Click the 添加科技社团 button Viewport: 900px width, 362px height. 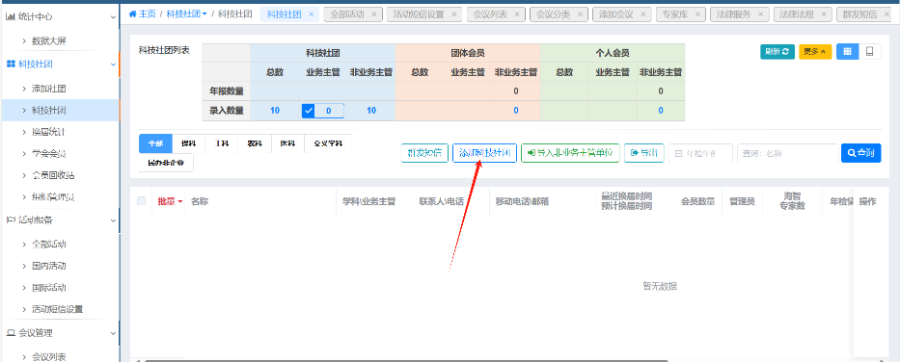[484, 153]
